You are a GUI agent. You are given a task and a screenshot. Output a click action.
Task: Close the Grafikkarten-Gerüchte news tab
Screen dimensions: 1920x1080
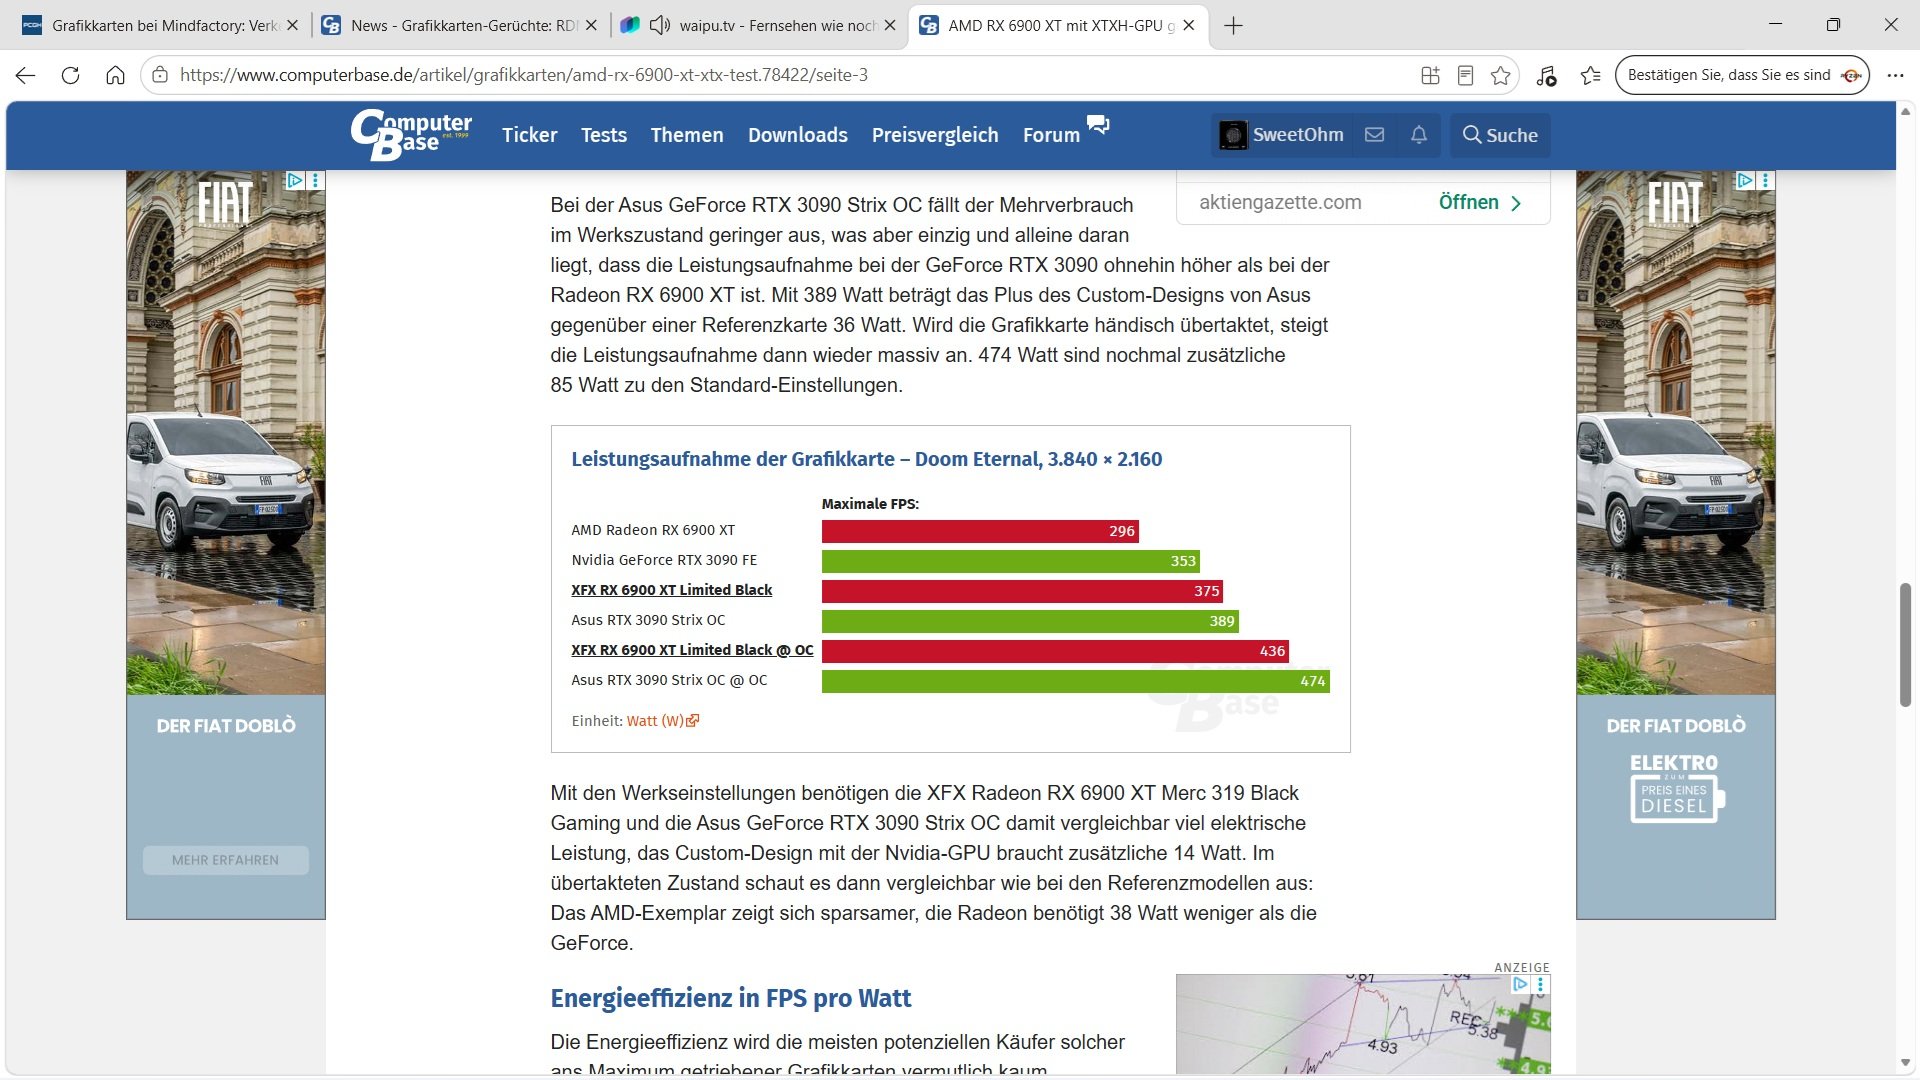click(x=591, y=26)
